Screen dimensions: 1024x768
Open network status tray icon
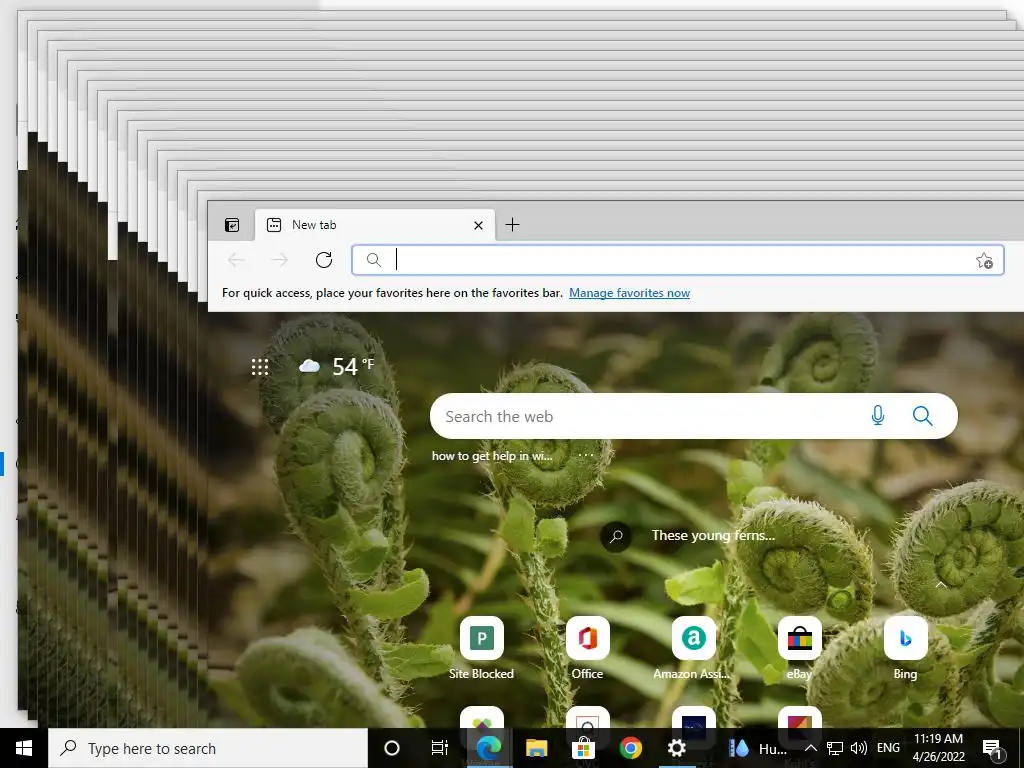(835, 748)
